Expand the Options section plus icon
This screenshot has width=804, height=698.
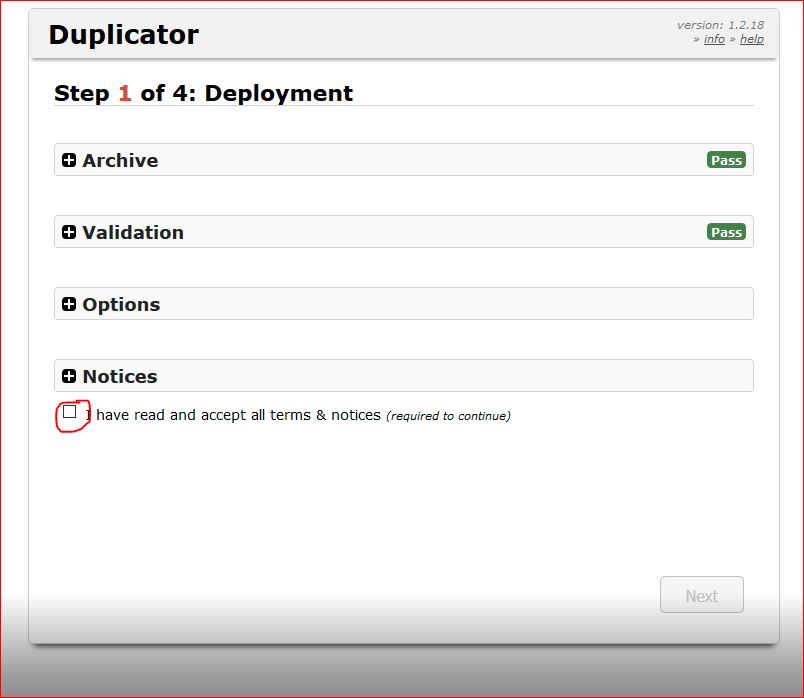(x=69, y=304)
